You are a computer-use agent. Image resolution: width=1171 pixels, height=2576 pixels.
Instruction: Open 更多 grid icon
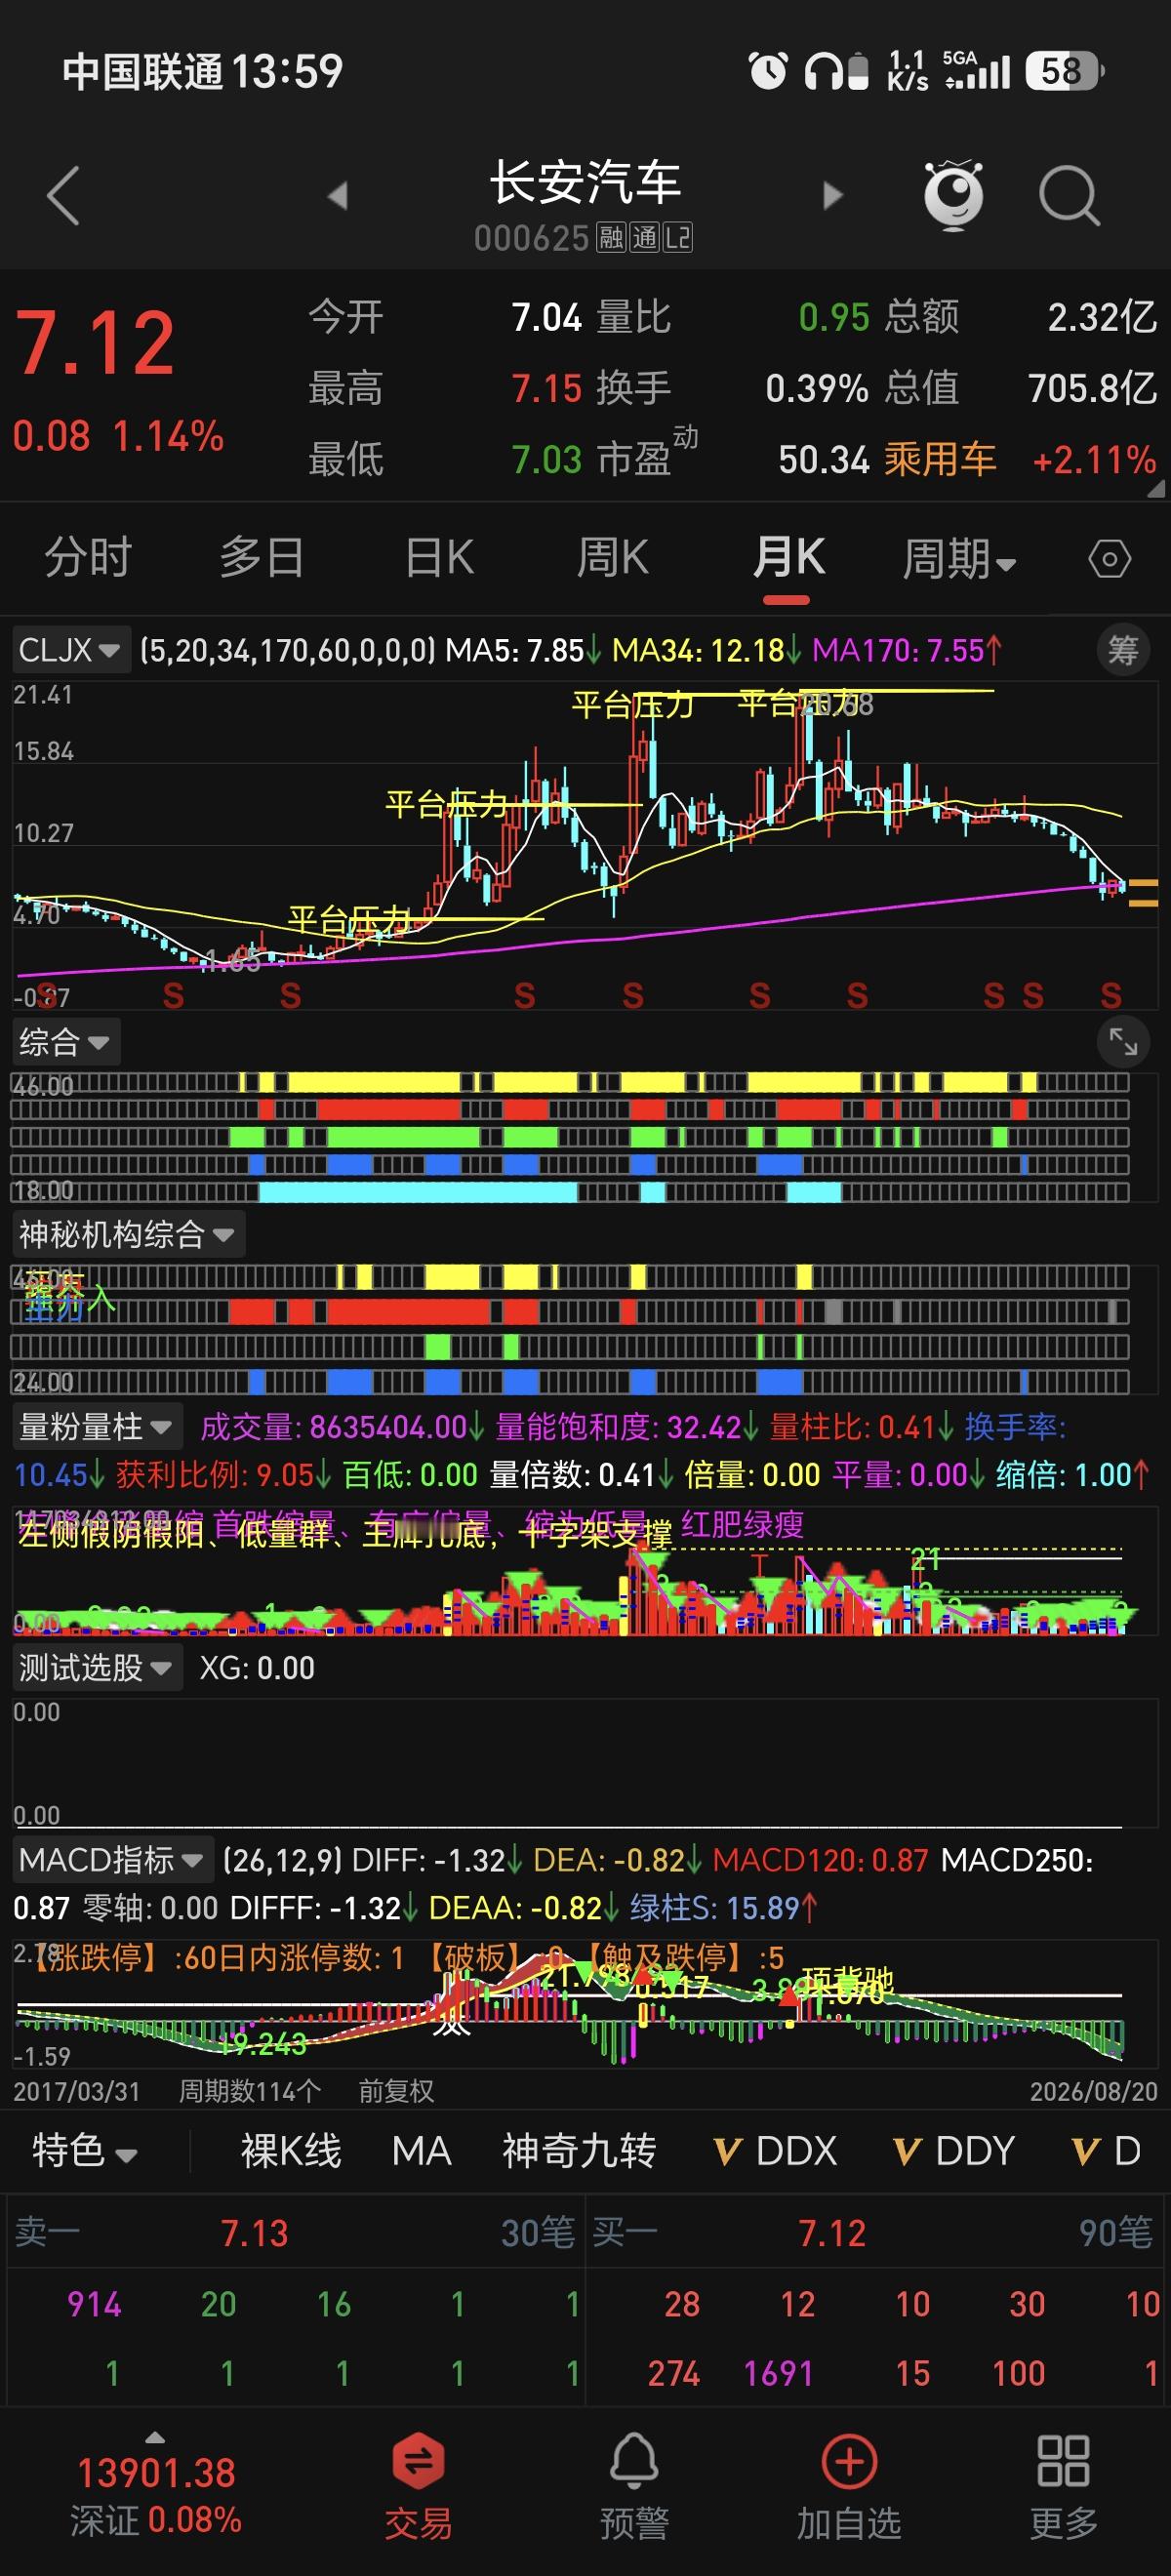1063,2461
